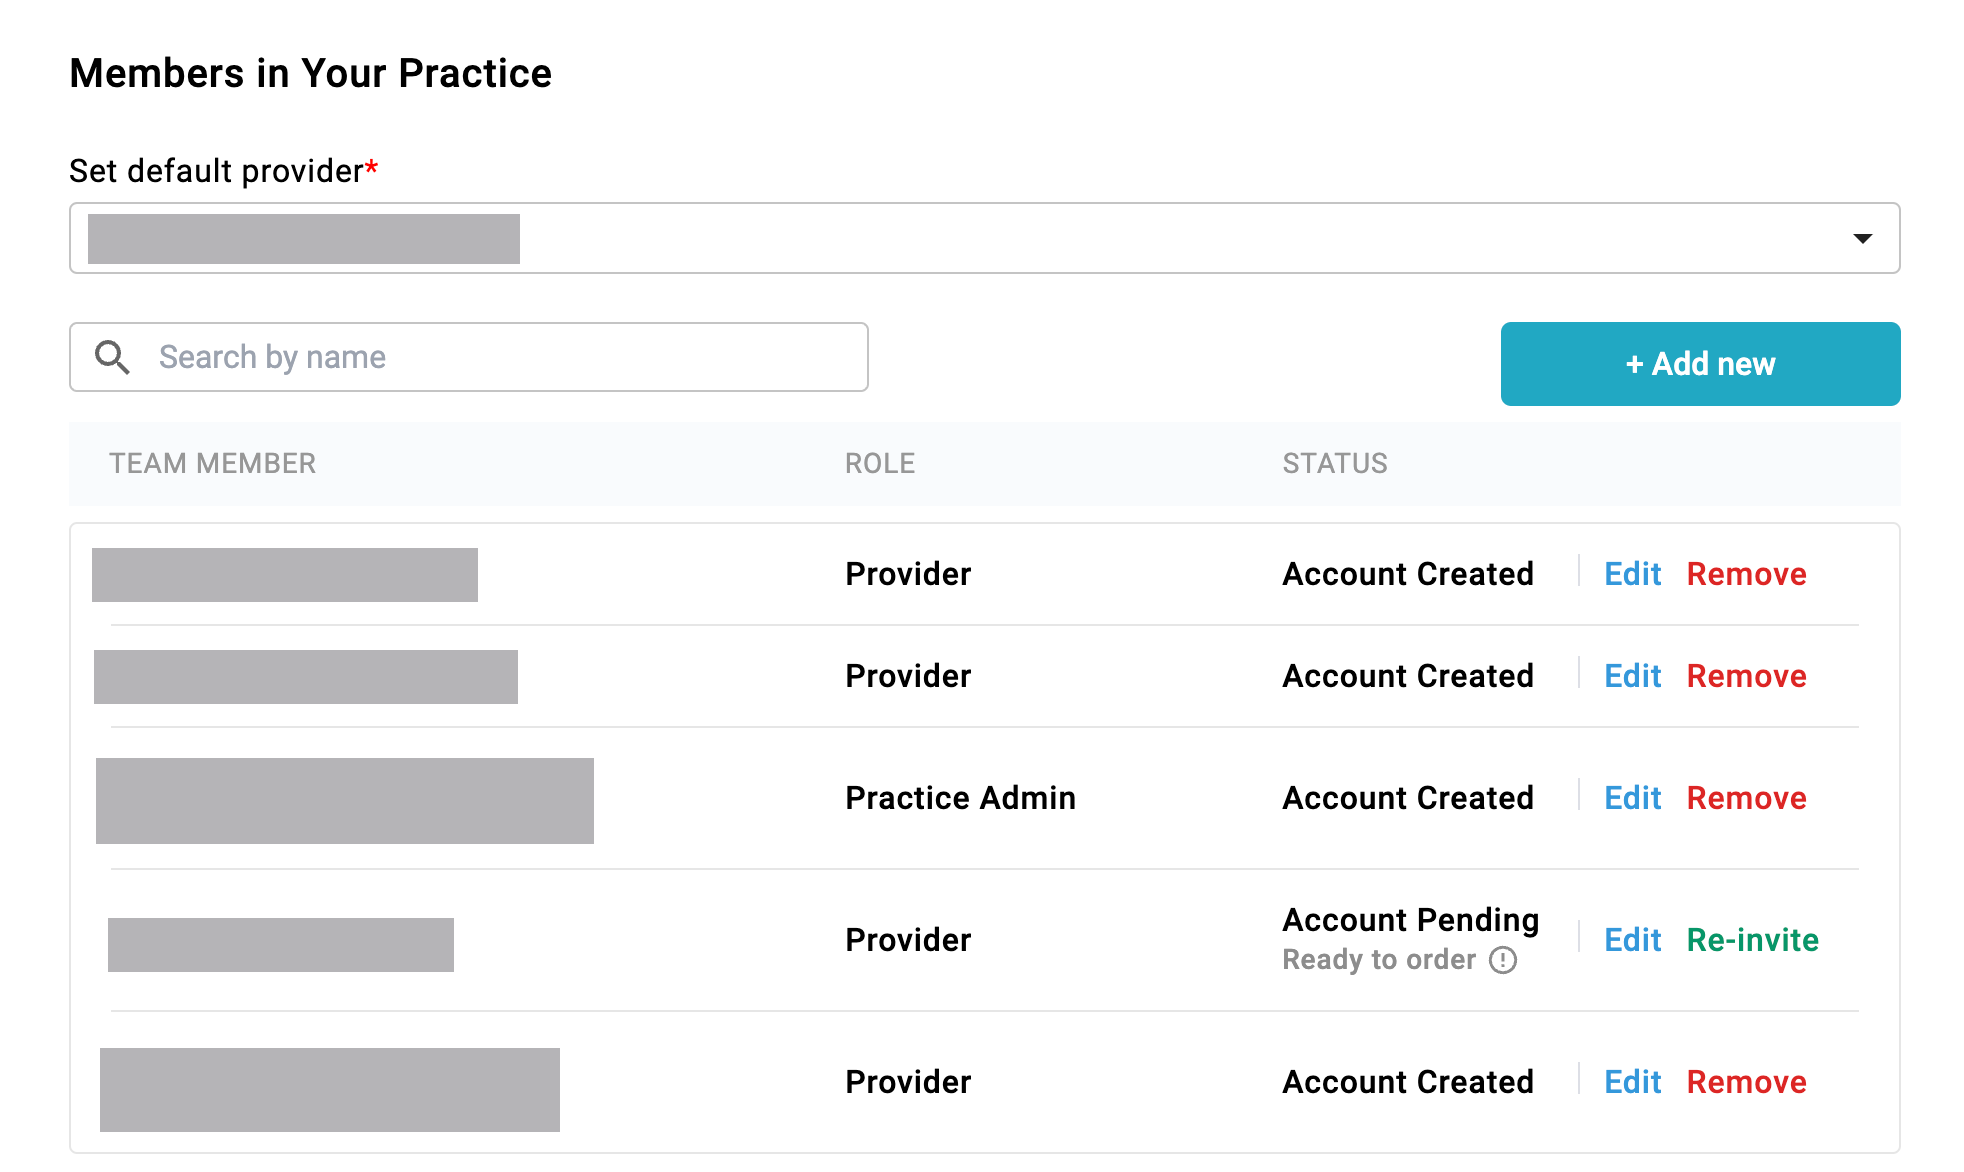The height and width of the screenshot is (1172, 1964).
Task: Click the ROLE column header
Action: (879, 463)
